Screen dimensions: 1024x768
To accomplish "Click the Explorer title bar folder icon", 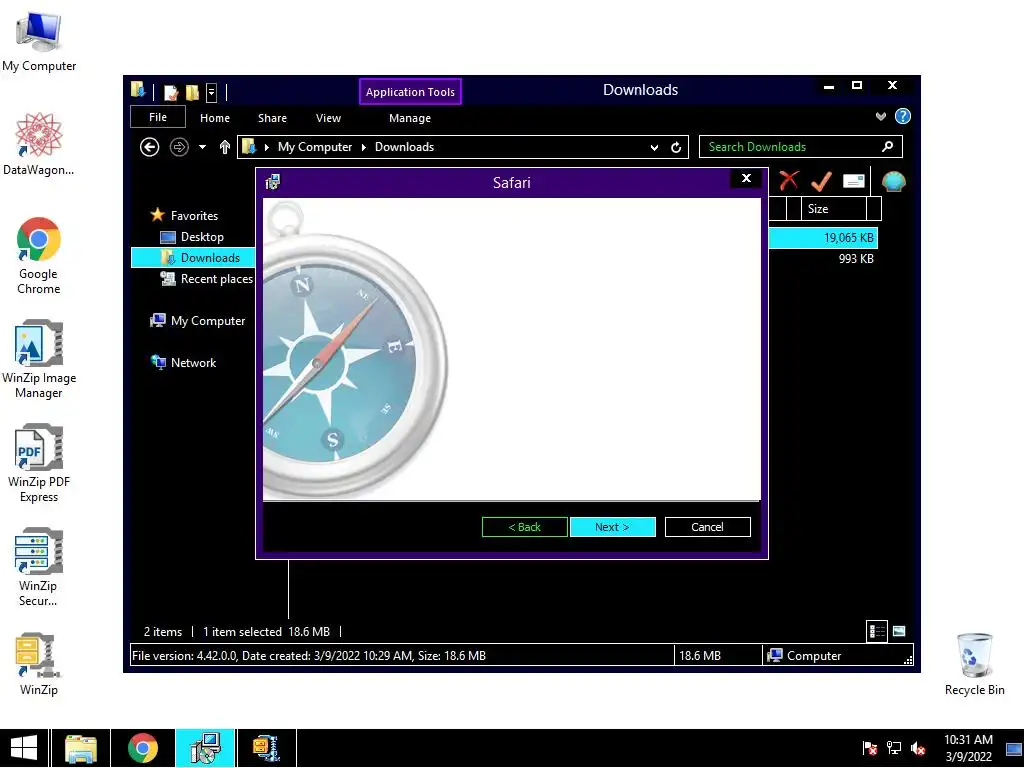I will click(x=138, y=89).
